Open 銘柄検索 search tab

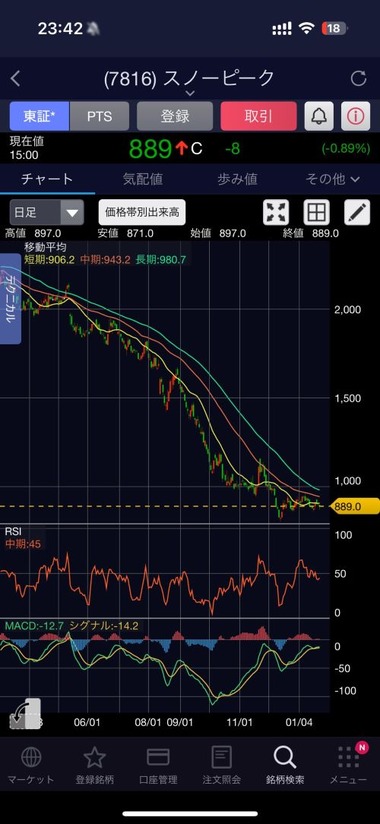tap(285, 766)
